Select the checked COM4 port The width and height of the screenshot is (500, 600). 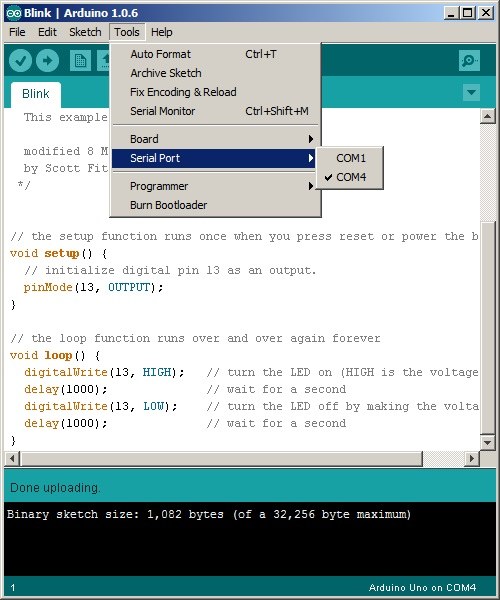pos(351,177)
